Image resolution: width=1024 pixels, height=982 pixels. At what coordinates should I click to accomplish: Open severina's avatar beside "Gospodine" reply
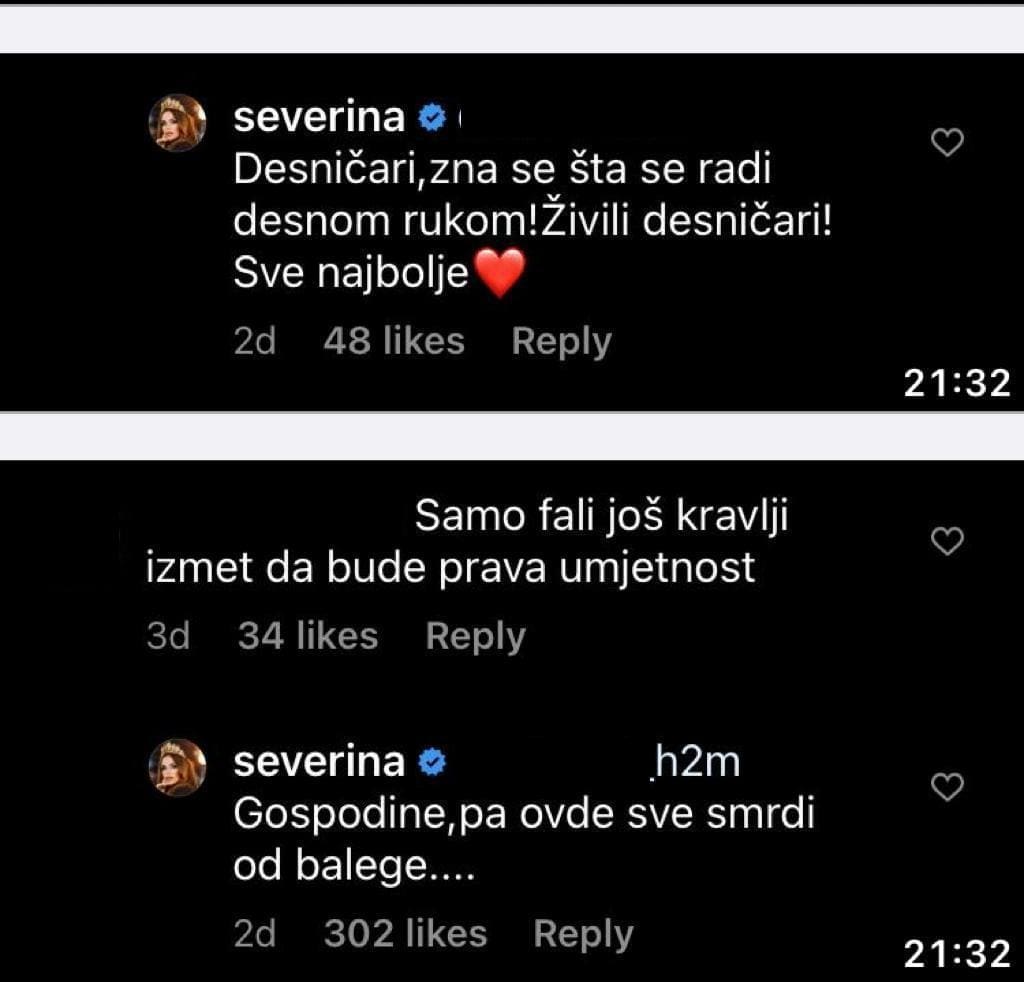click(178, 768)
